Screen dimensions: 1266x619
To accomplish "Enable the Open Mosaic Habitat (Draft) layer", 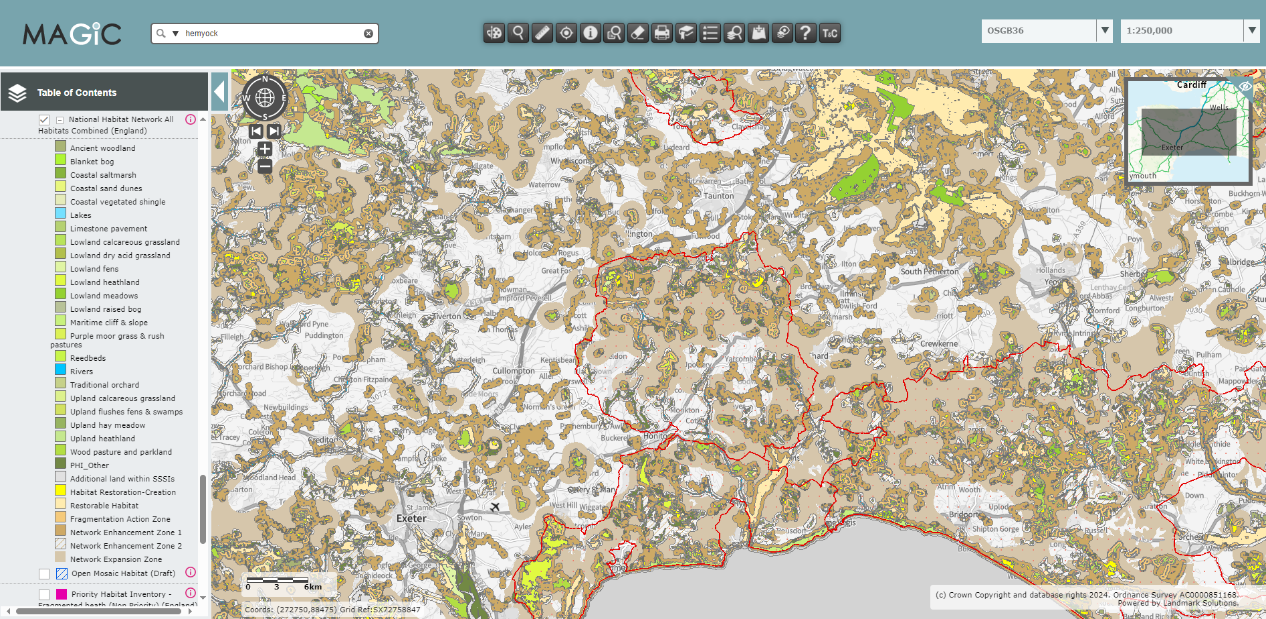I will point(44,573).
